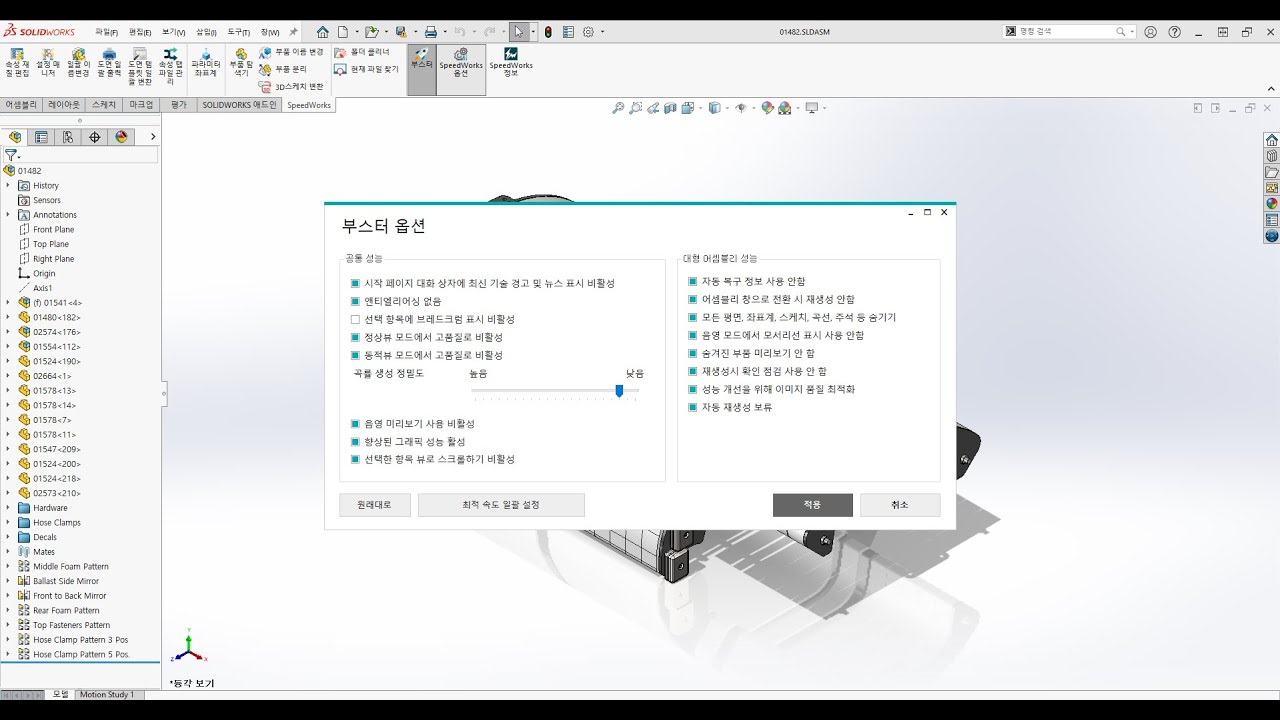Viewport: 1280px width, 720px height.
Task: Click 파라미터 좌표계 tool
Action: (x=206, y=63)
